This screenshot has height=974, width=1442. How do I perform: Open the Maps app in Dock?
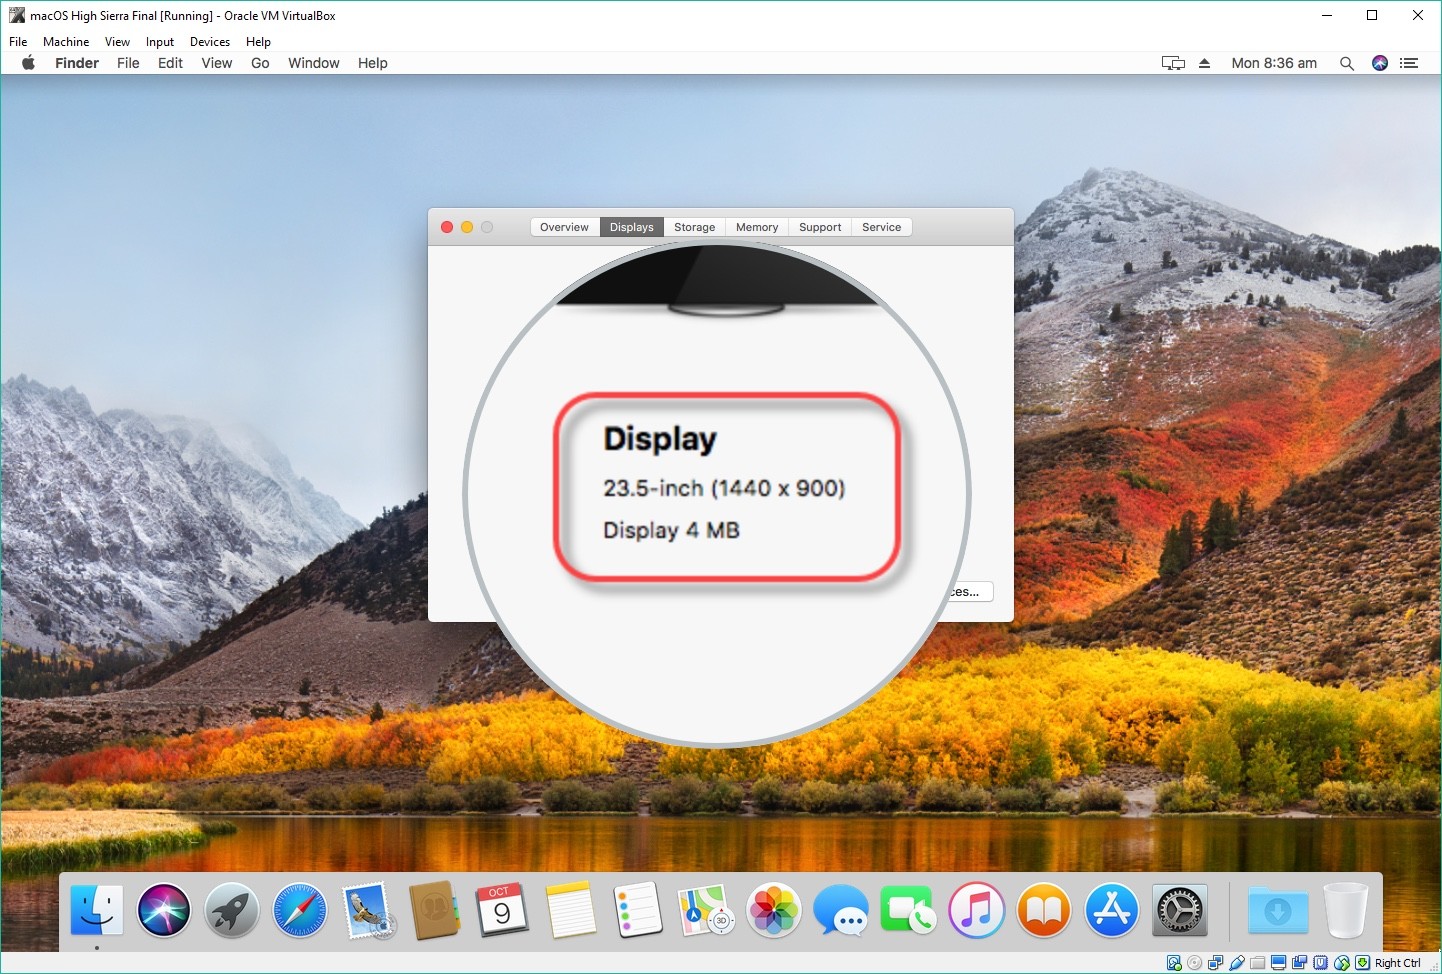click(705, 911)
